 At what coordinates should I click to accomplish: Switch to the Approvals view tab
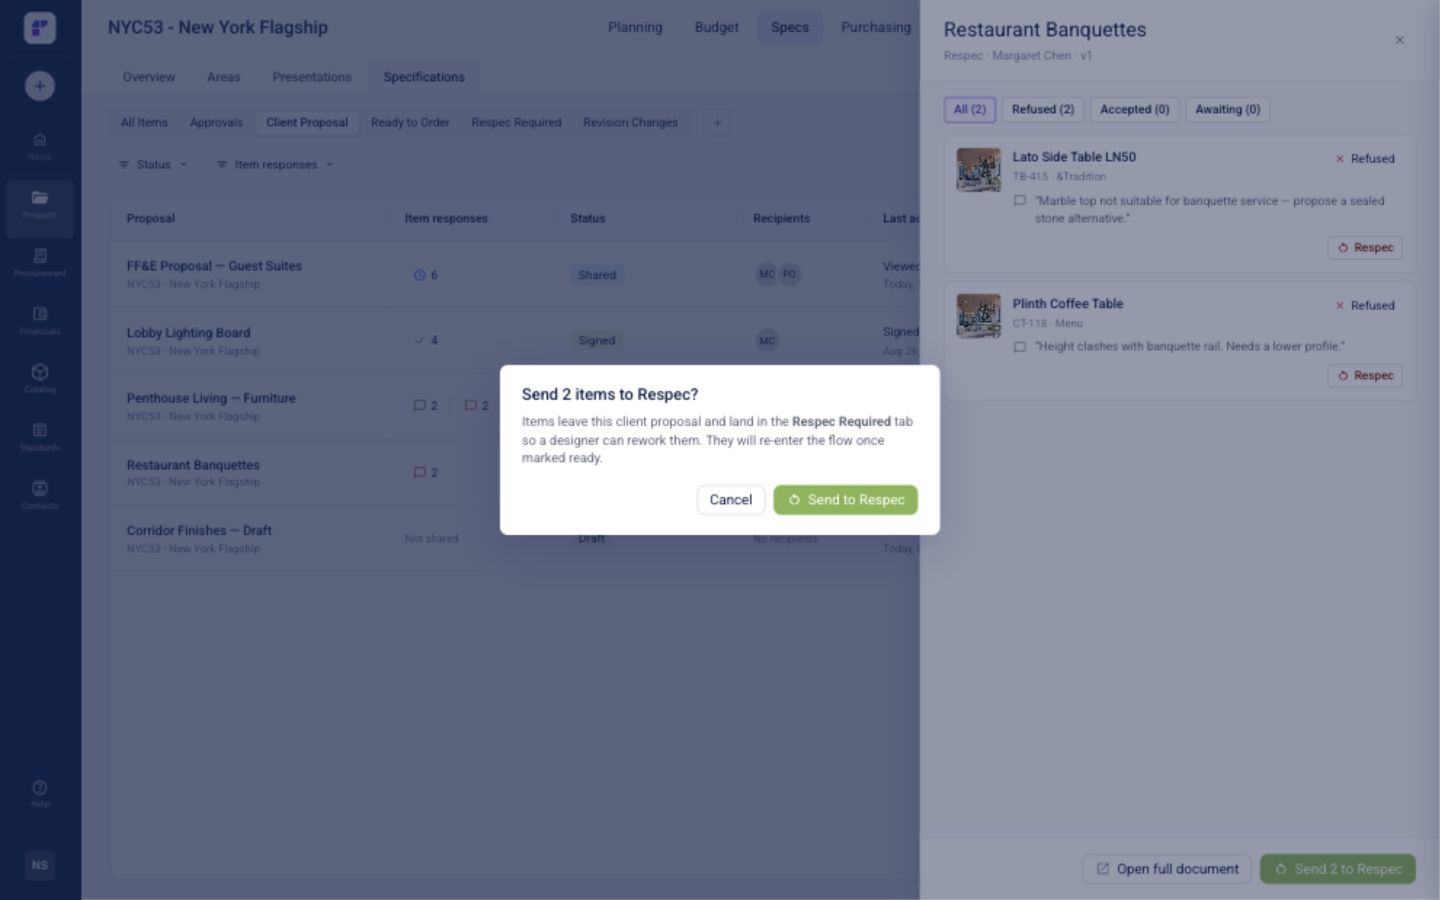pyautogui.click(x=216, y=122)
